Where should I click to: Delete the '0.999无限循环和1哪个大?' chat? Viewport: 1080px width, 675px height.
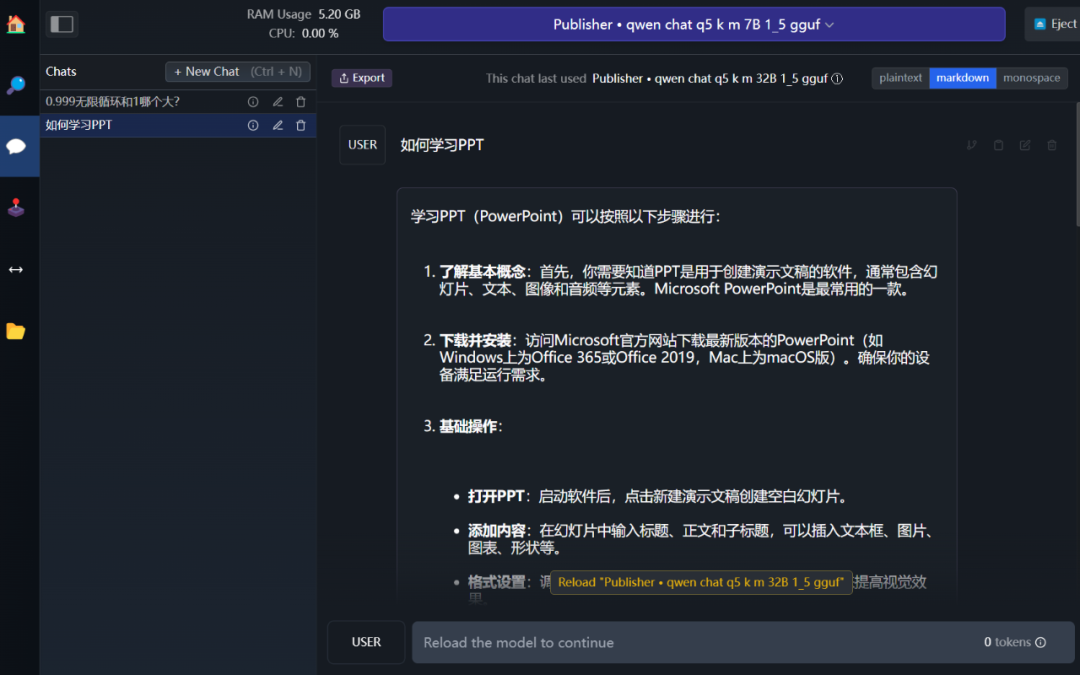click(x=301, y=102)
